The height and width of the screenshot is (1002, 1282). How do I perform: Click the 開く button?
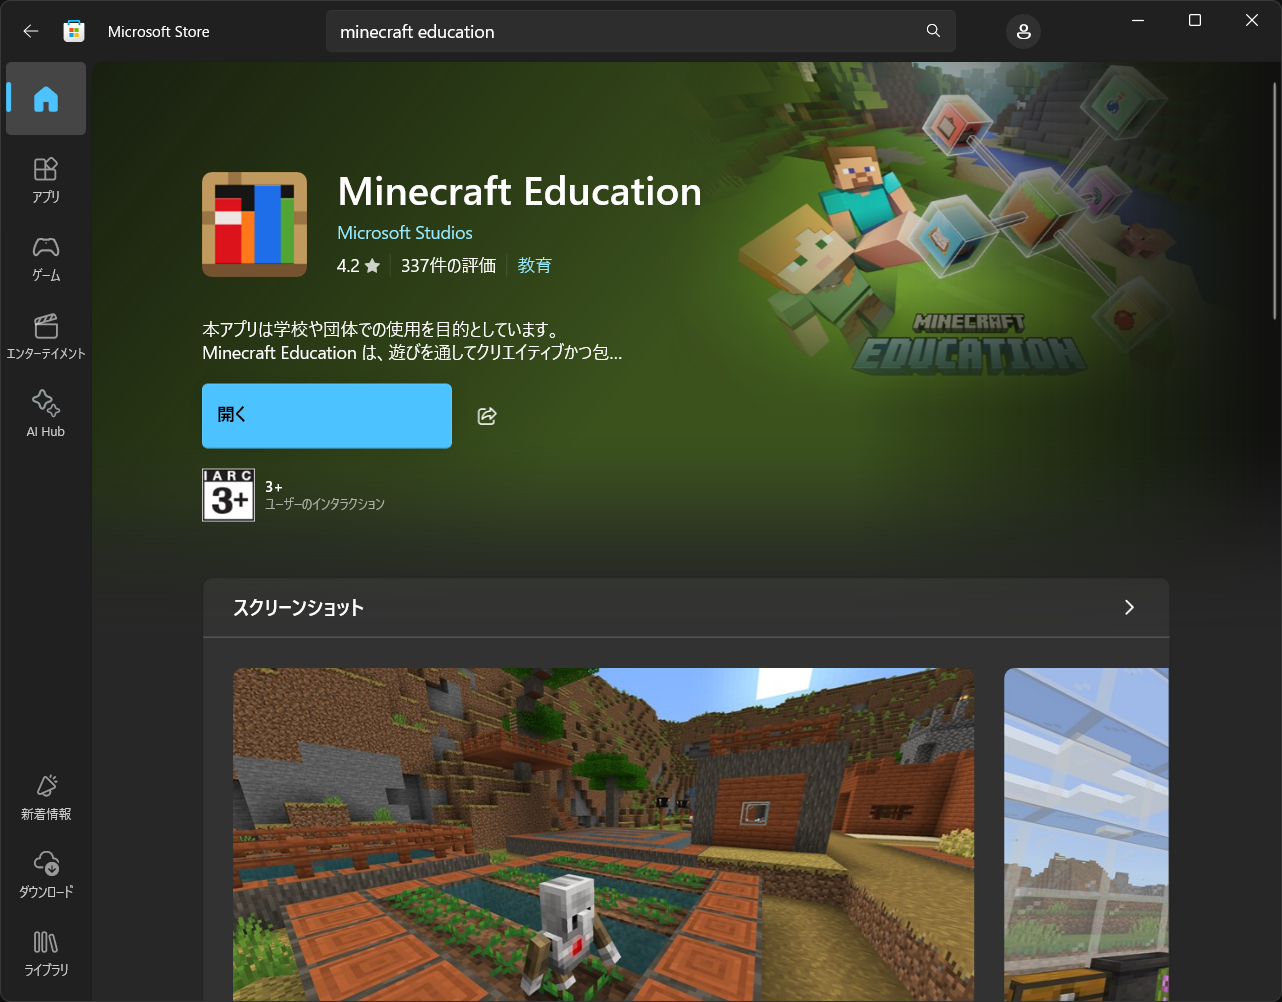(327, 416)
